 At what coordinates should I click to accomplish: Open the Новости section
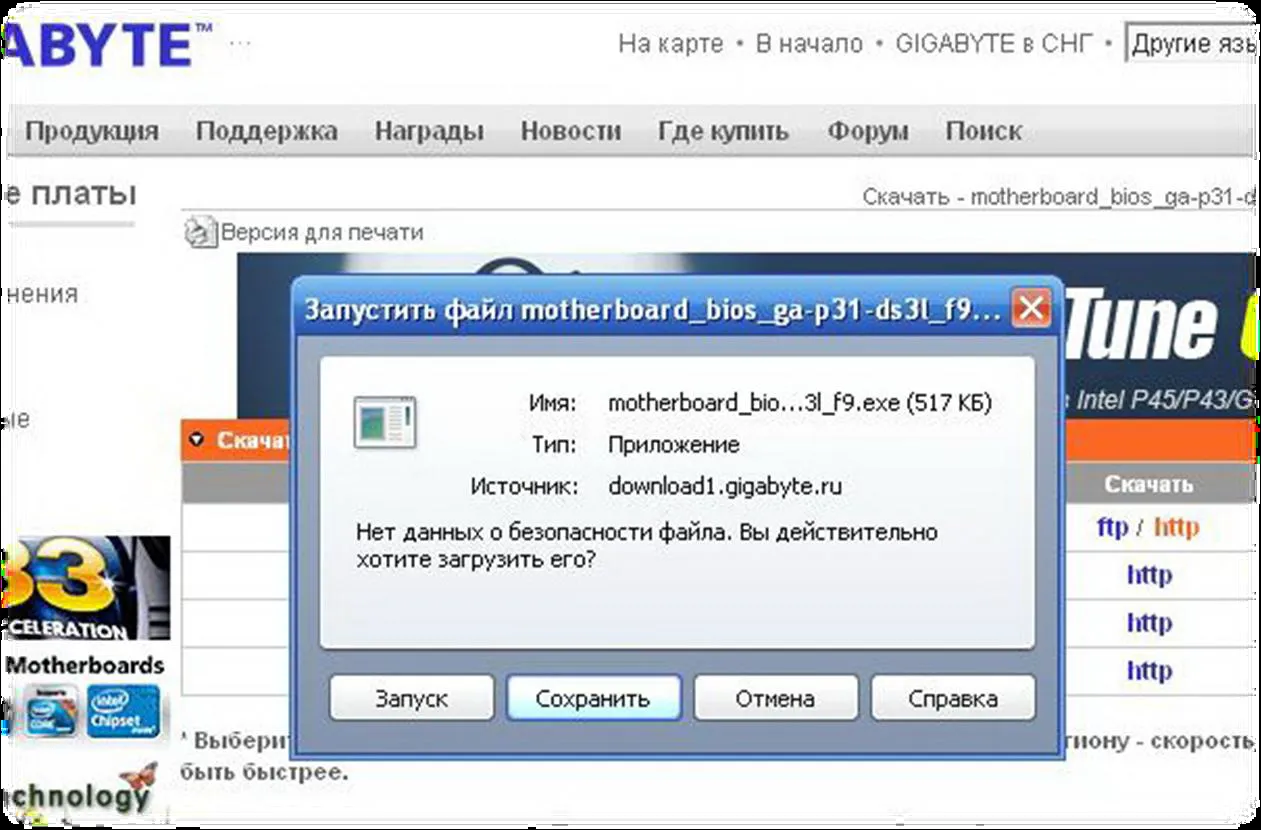pyautogui.click(x=571, y=131)
